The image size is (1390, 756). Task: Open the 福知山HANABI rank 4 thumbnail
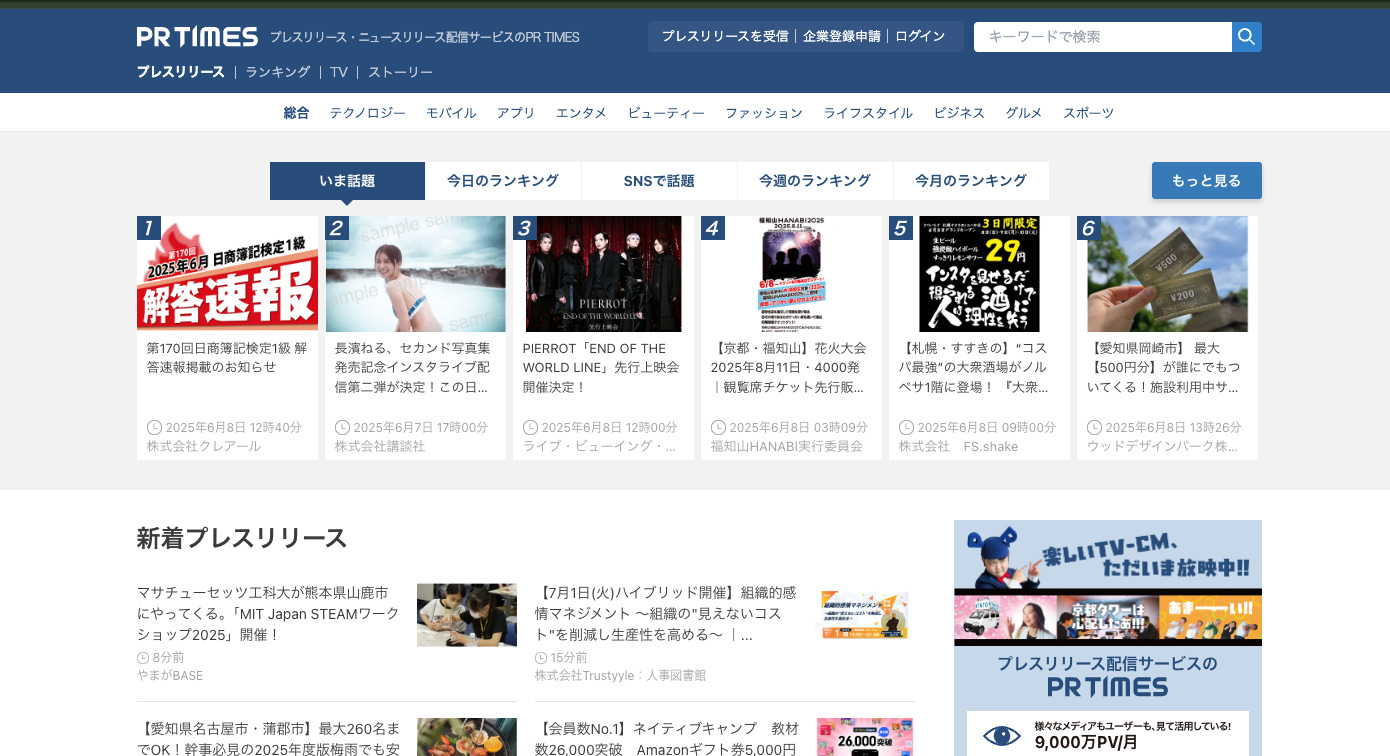click(791, 274)
